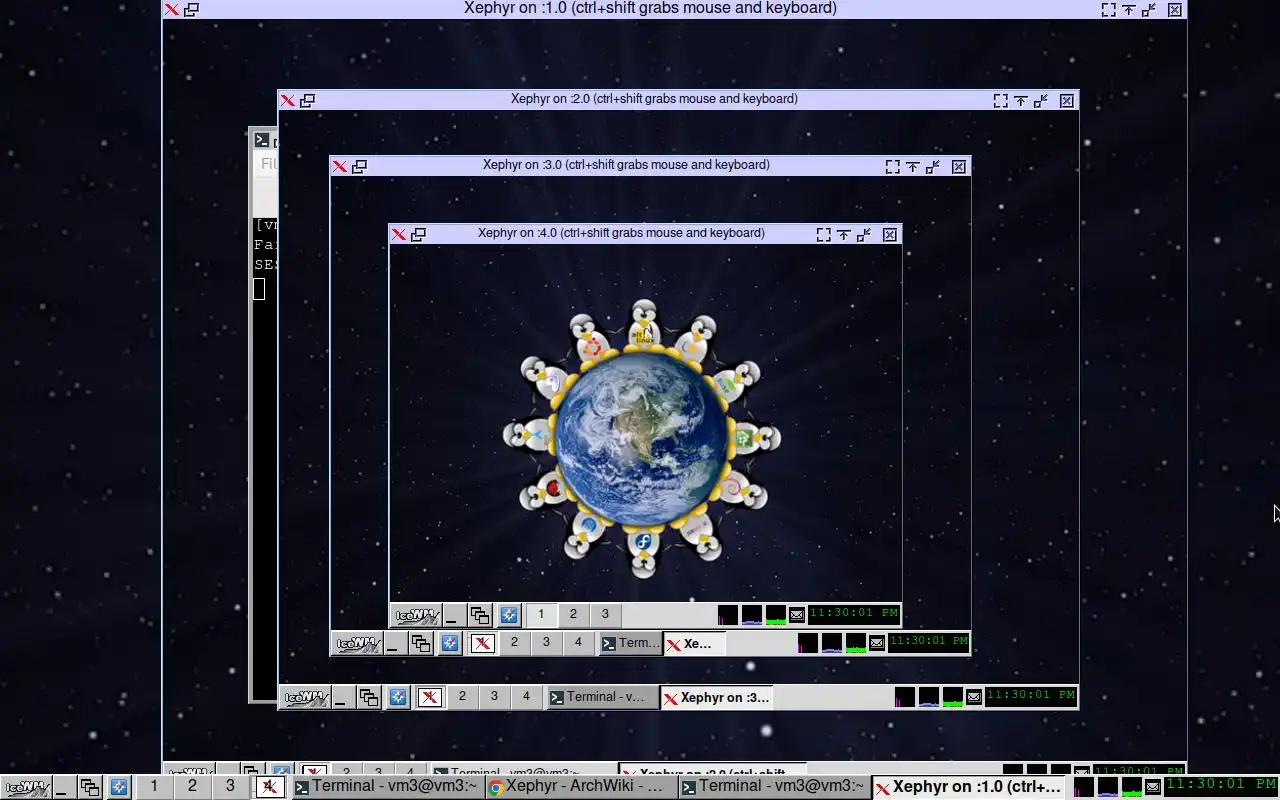Open the window menu icon of Xephyr on :3.0

339,166
